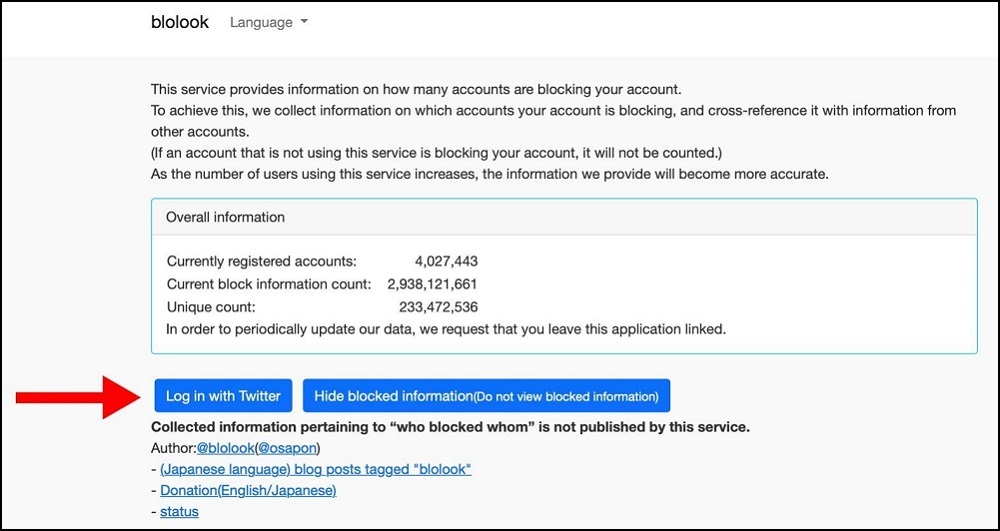Image resolution: width=1000 pixels, height=531 pixels.
Task: Click the "Current block information count:" label
Action: click(x=269, y=284)
